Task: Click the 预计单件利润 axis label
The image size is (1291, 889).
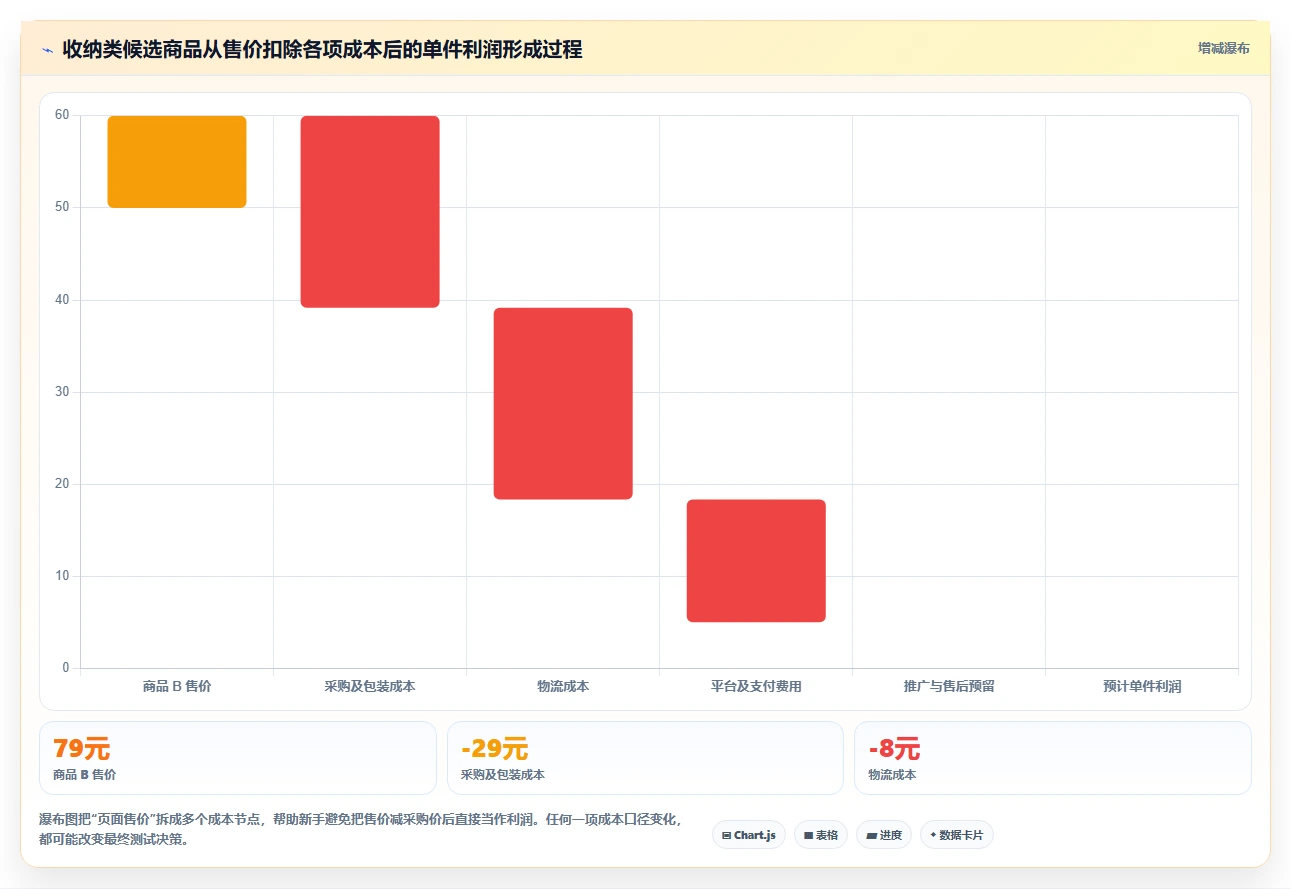Action: click(1142, 687)
